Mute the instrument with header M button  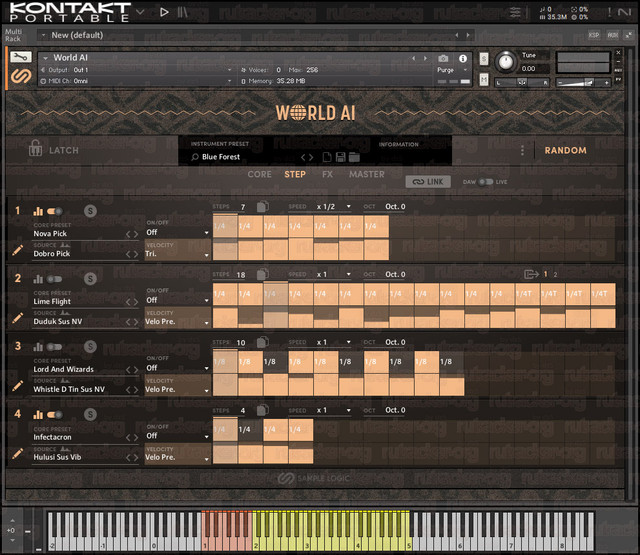coord(483,79)
